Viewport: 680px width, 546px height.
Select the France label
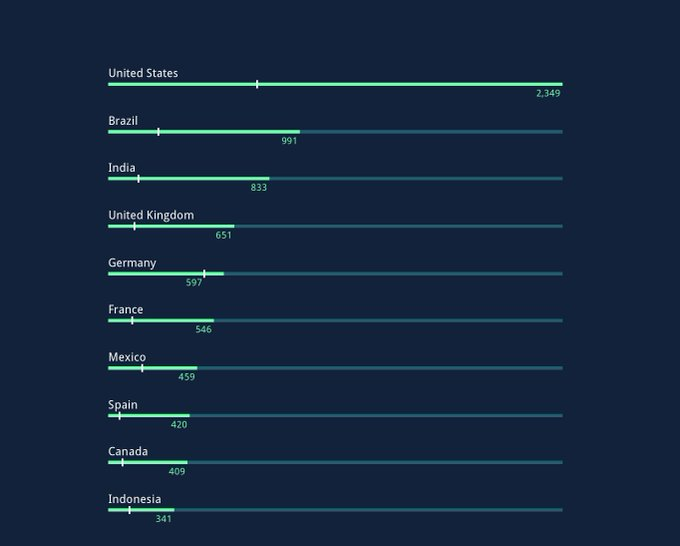125,310
